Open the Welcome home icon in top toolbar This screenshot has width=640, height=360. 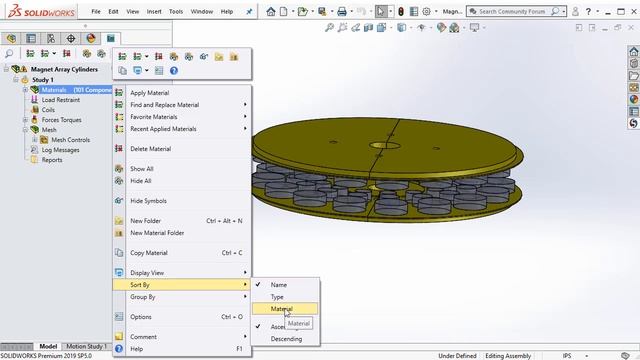271,11
